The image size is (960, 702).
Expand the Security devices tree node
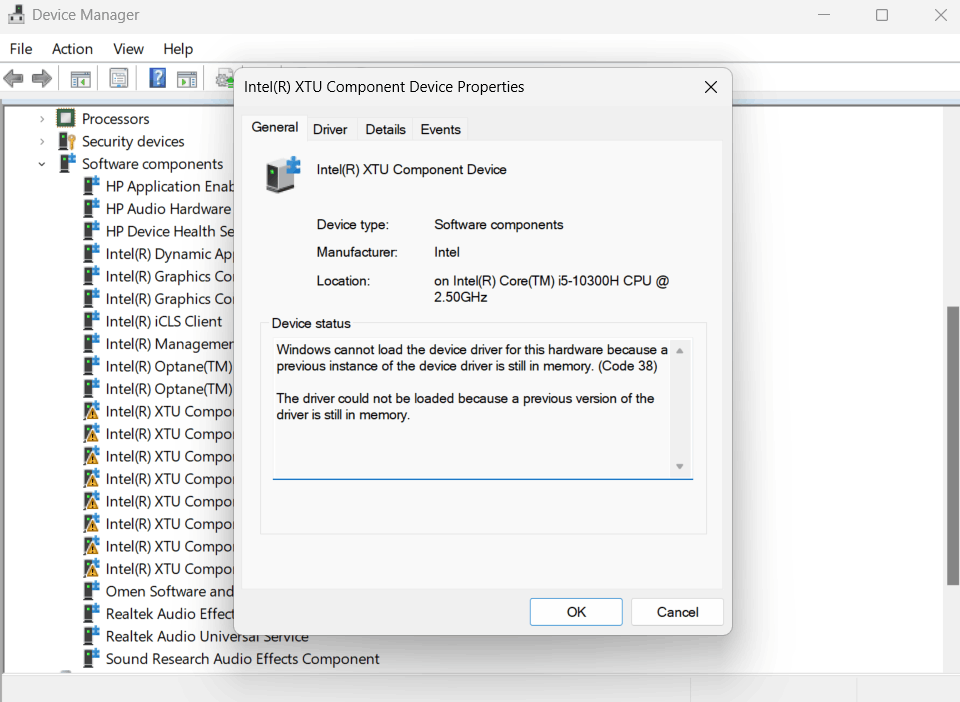point(41,141)
